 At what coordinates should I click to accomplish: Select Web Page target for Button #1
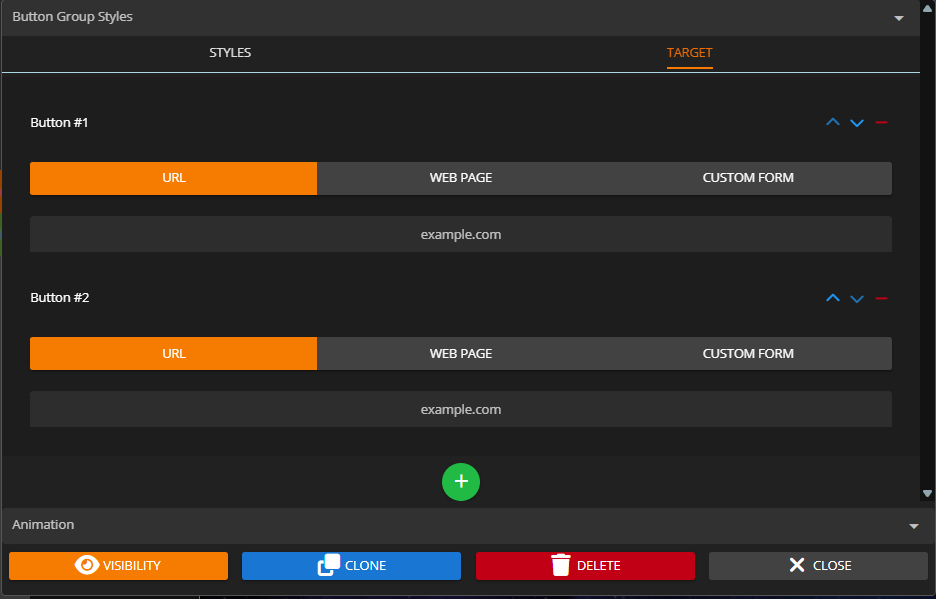pyautogui.click(x=461, y=179)
